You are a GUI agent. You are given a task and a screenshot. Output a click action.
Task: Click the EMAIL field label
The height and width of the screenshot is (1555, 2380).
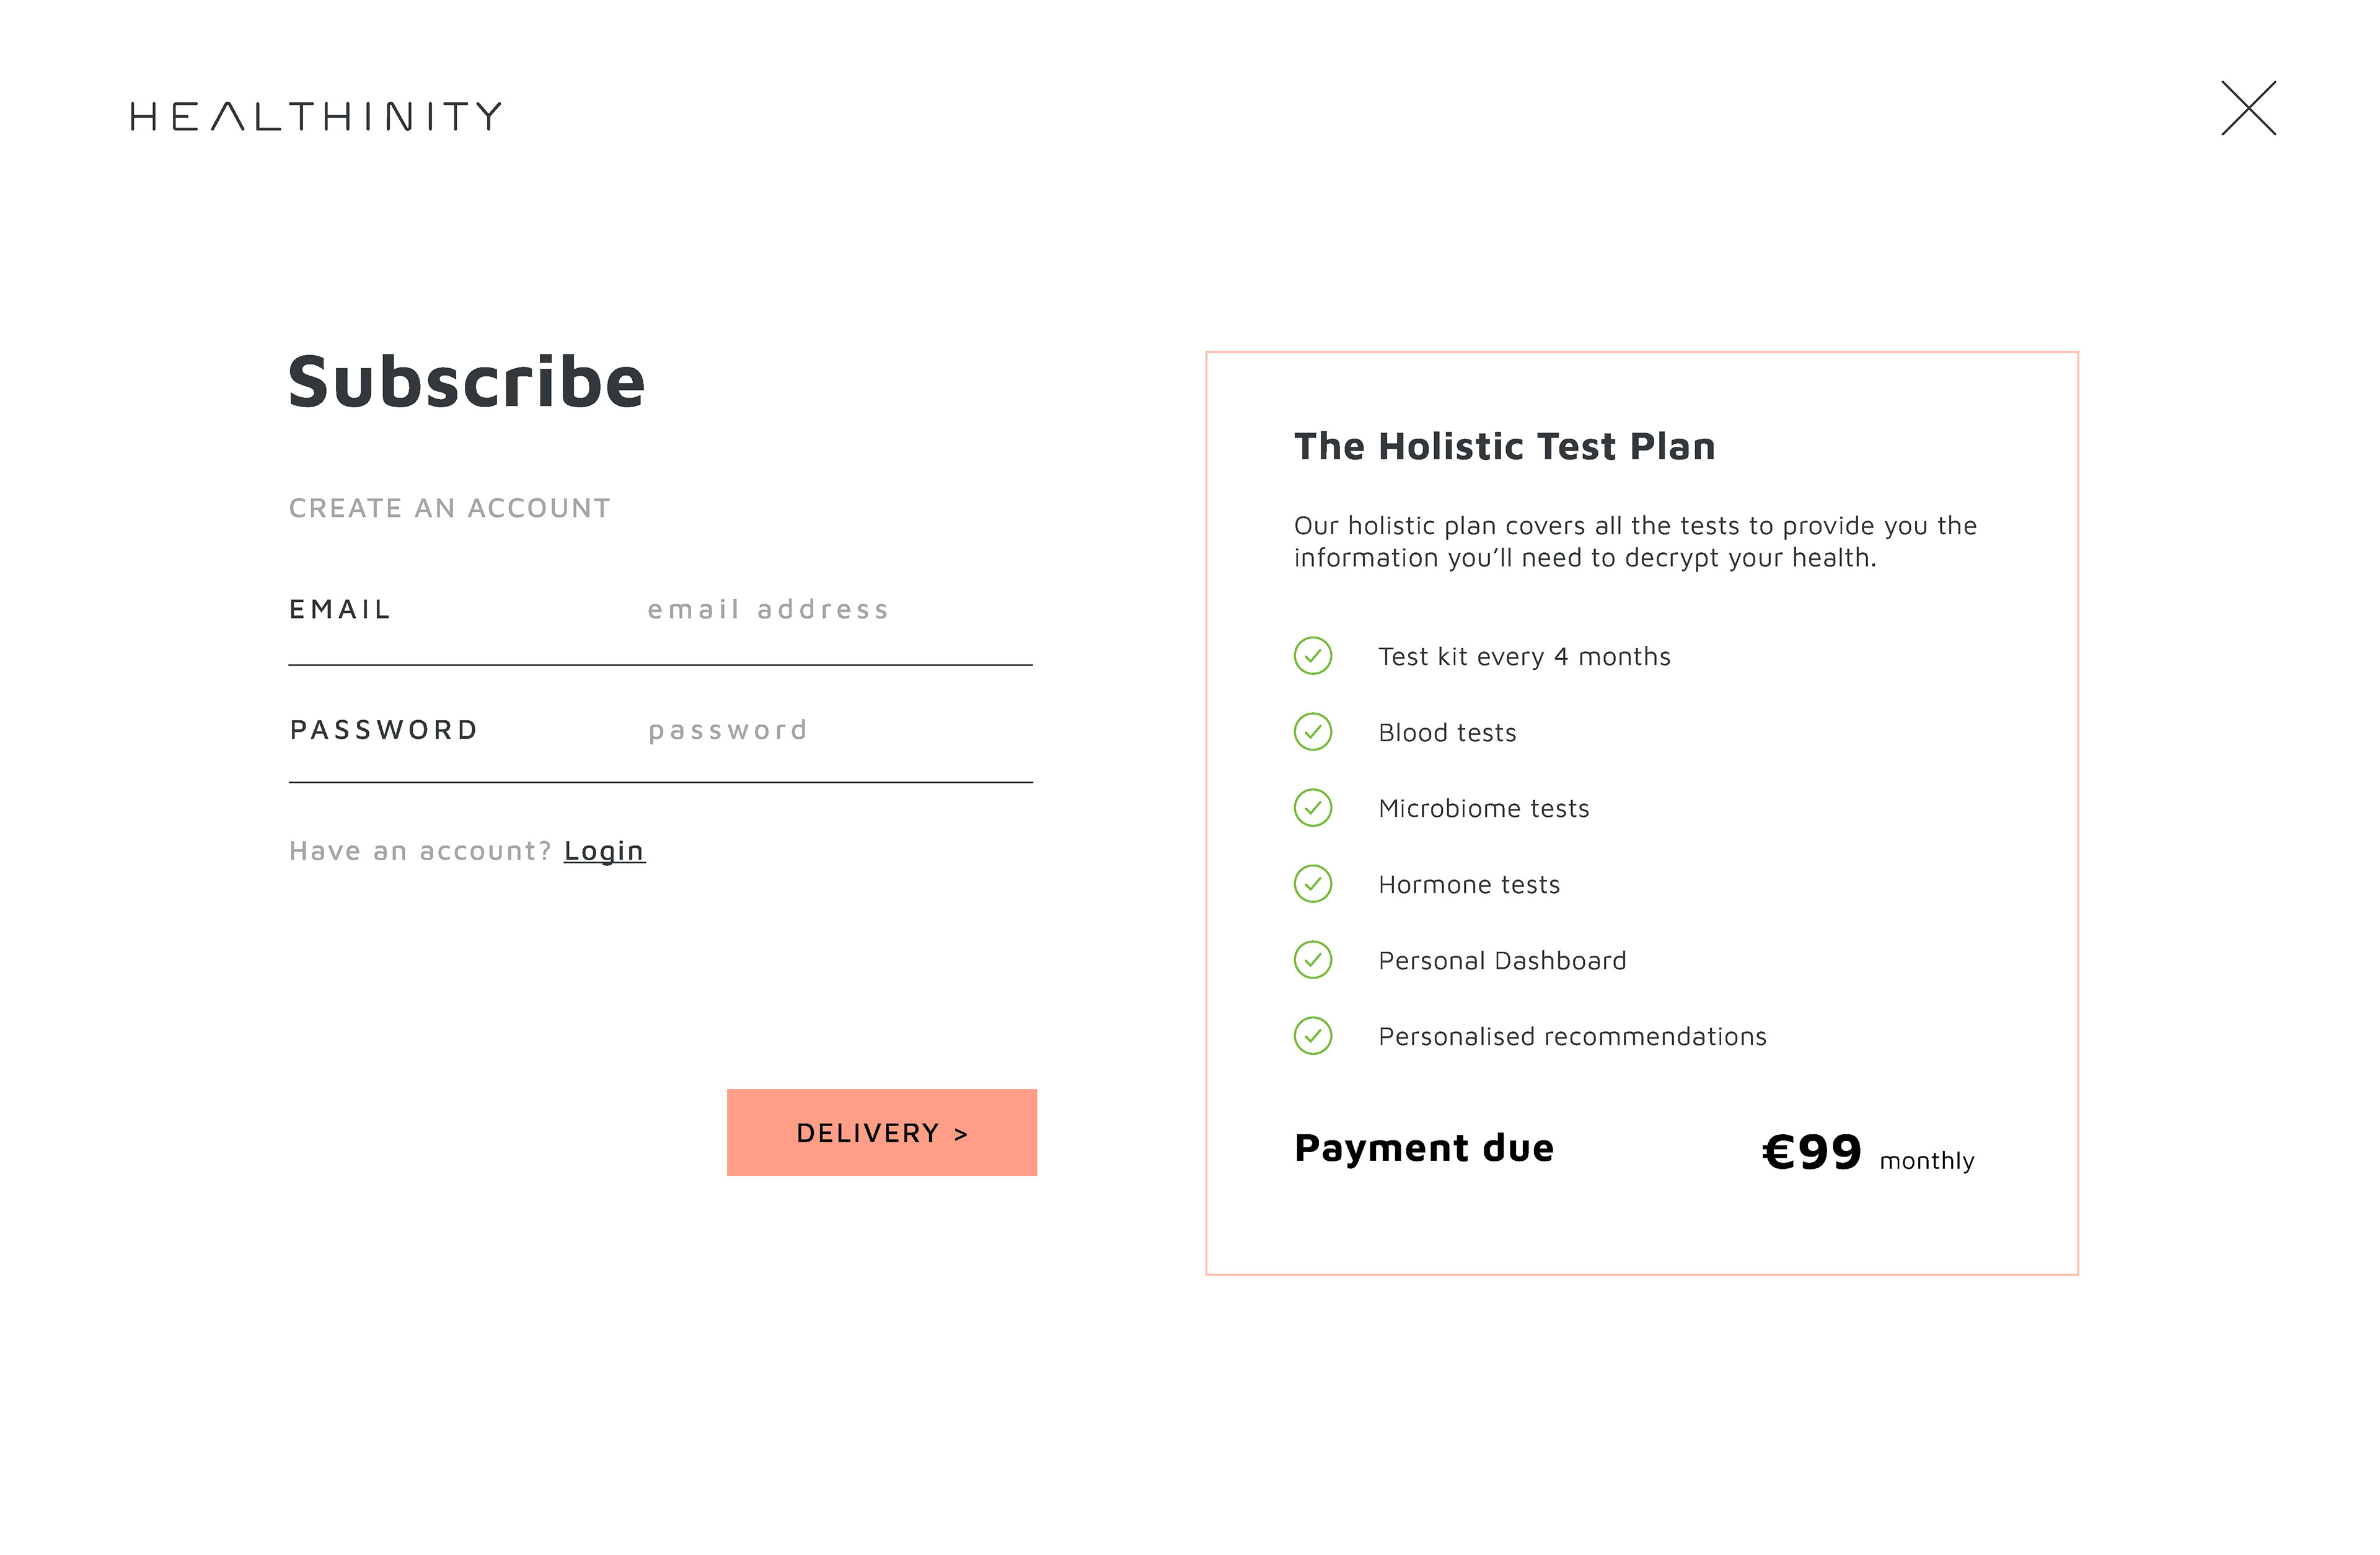pos(340,610)
